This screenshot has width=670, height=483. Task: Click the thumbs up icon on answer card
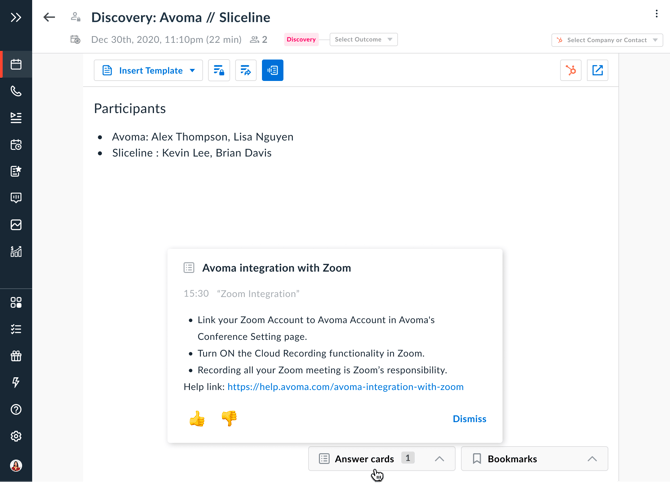coord(197,419)
